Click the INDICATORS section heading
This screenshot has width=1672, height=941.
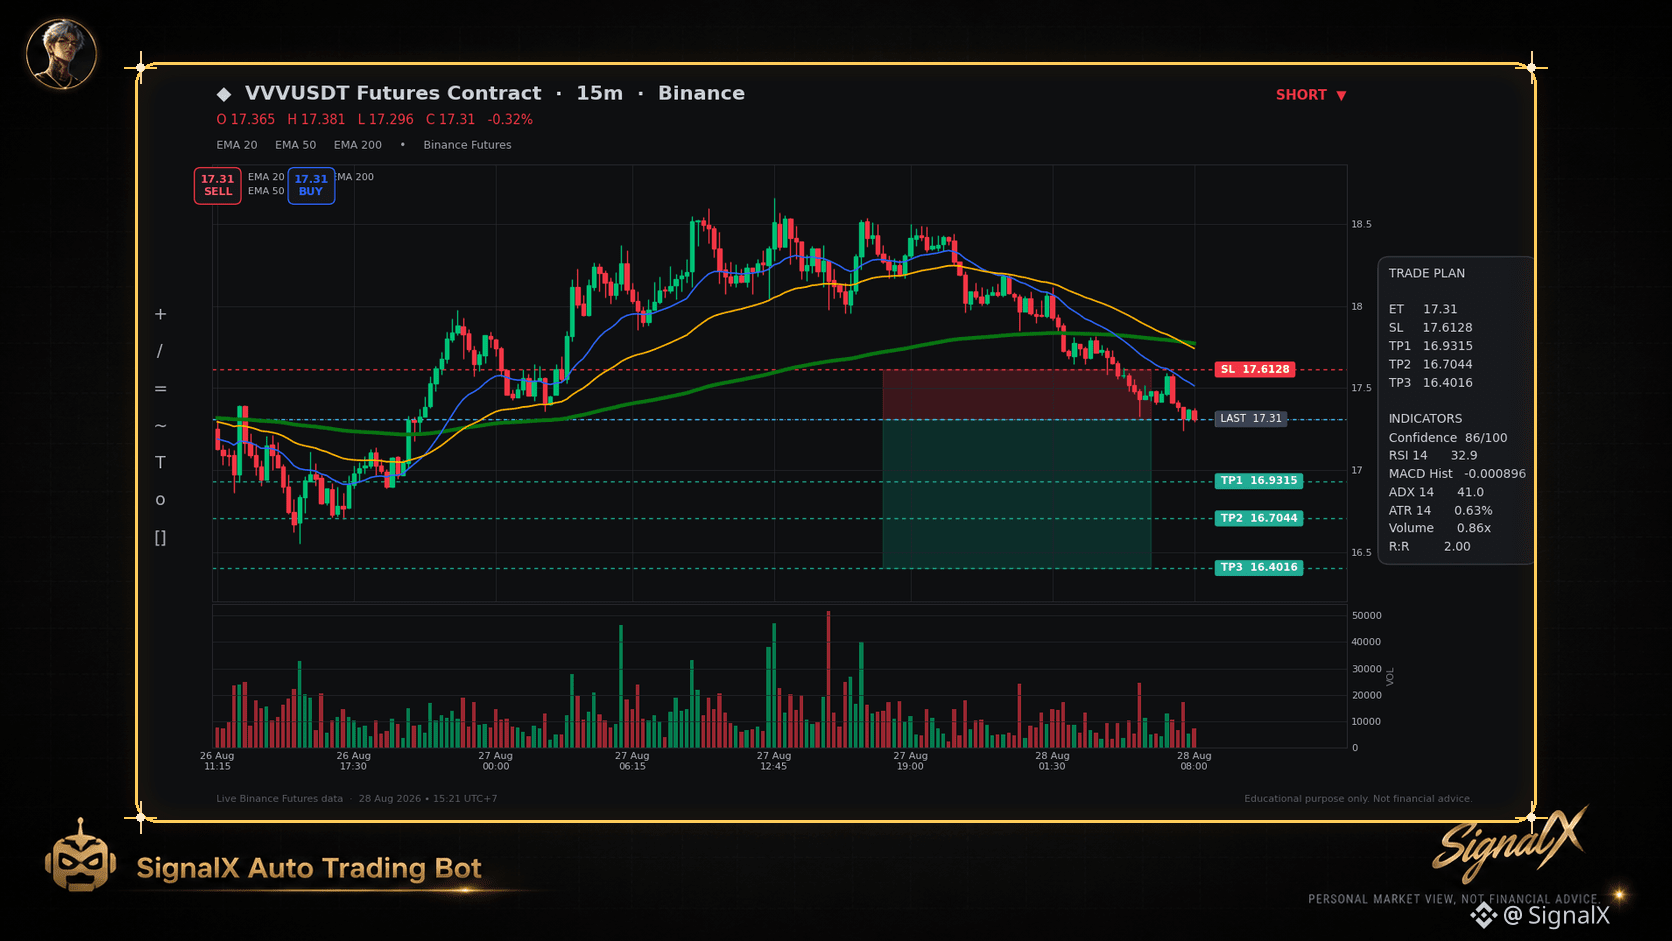point(1425,419)
